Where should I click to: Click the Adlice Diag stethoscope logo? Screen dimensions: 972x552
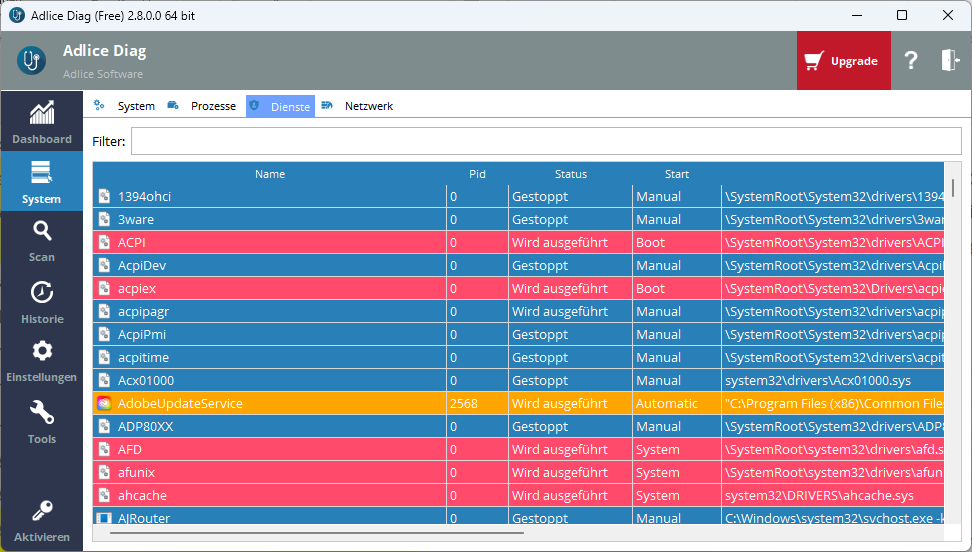coord(31,60)
